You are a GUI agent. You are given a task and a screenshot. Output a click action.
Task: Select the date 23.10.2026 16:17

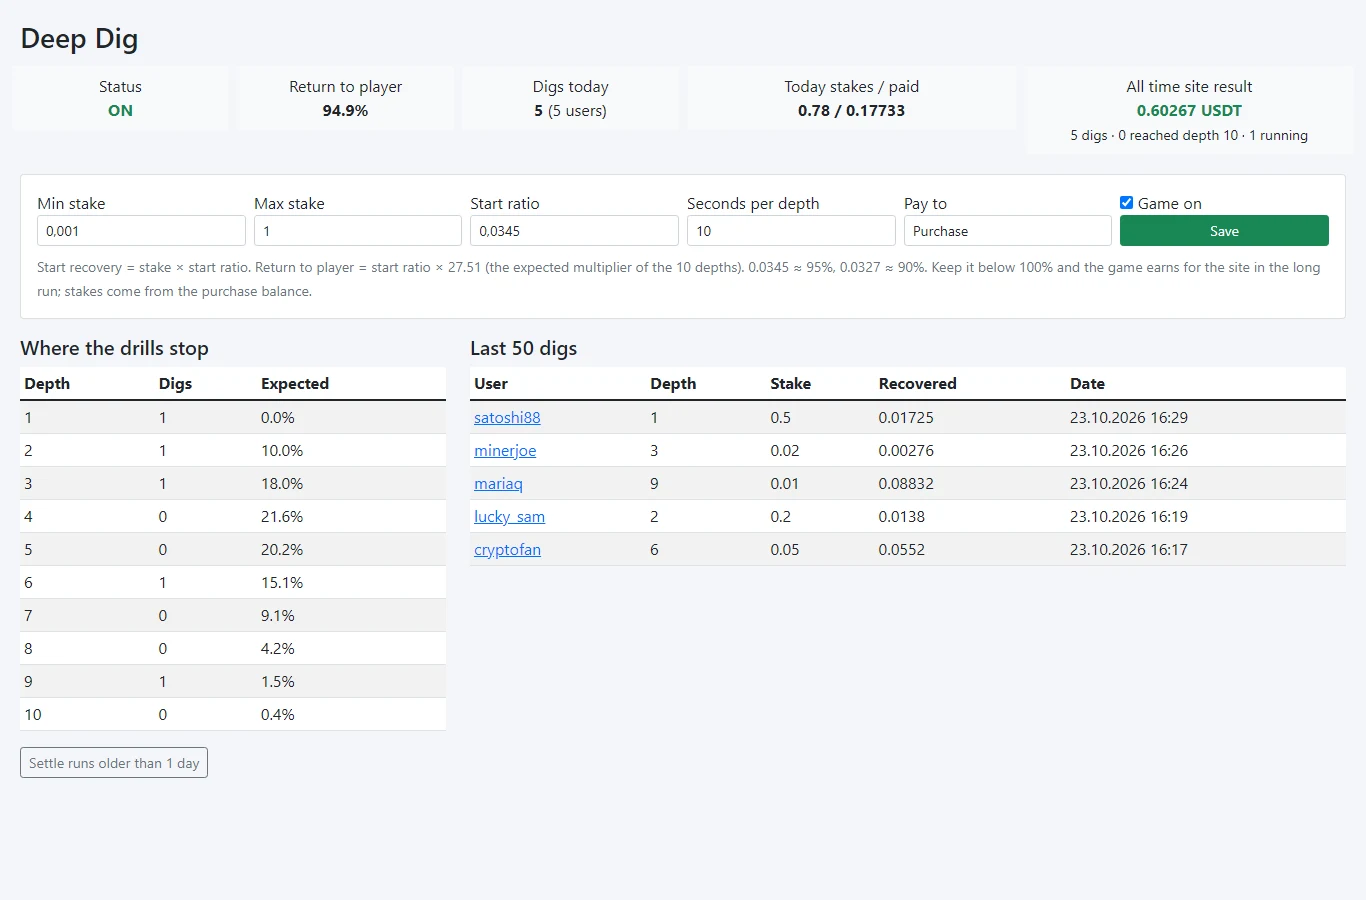(x=1129, y=549)
